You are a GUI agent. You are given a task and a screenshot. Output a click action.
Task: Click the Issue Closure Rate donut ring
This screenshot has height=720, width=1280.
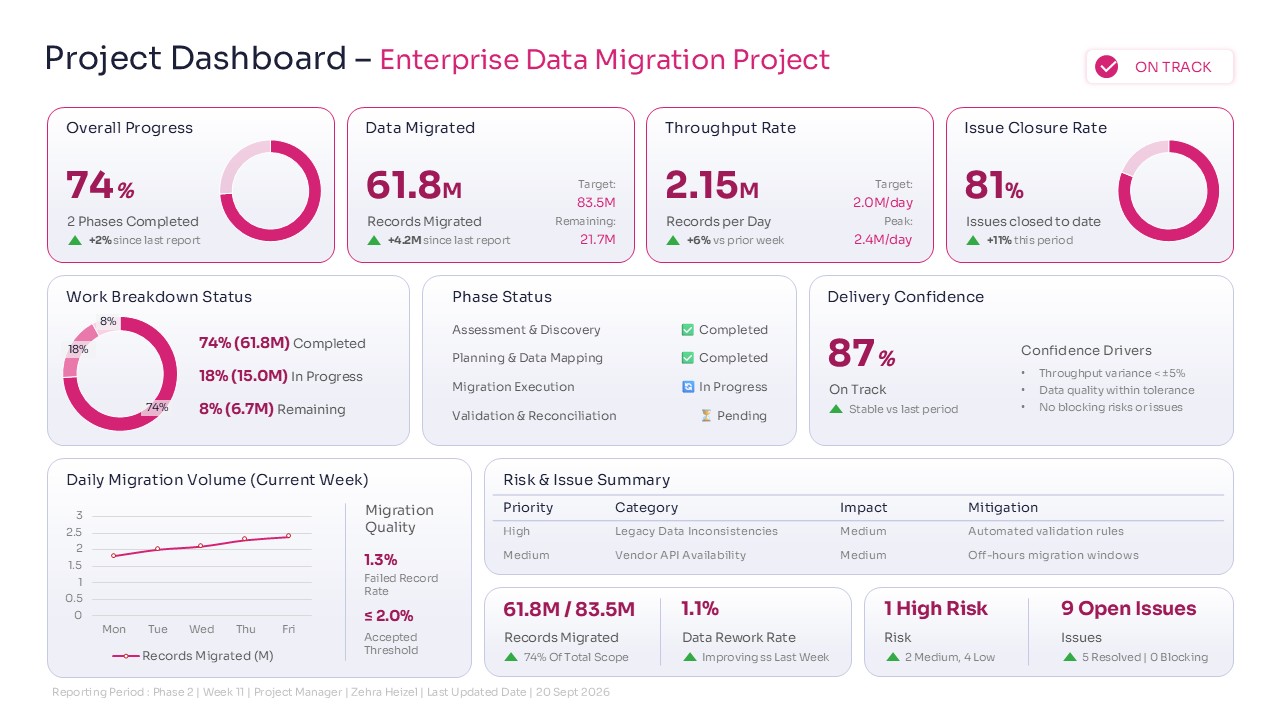[x=1168, y=190]
